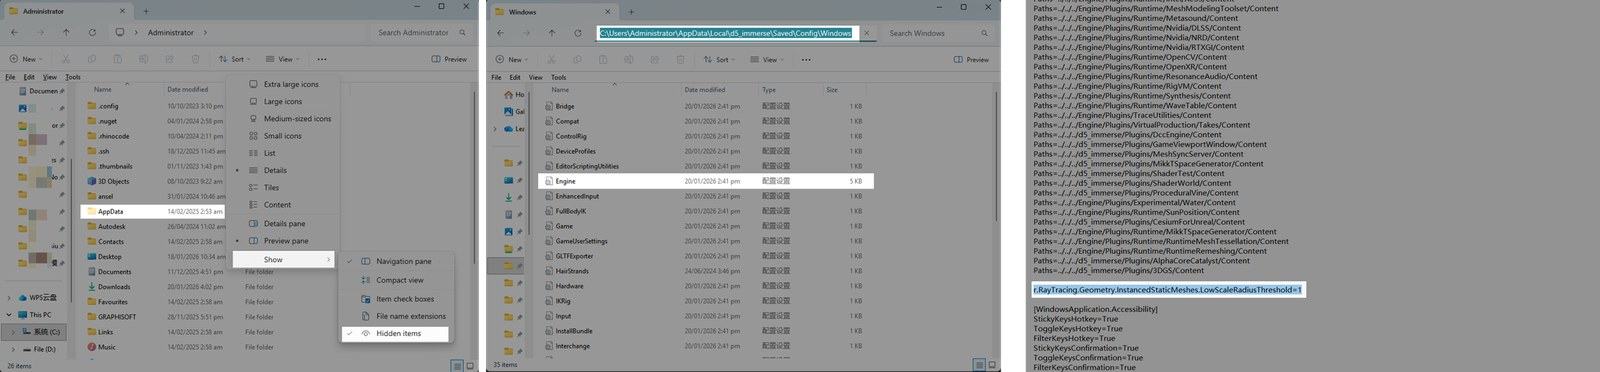Toggle File name extensions option
The height and width of the screenshot is (372, 1600).
tap(395, 316)
